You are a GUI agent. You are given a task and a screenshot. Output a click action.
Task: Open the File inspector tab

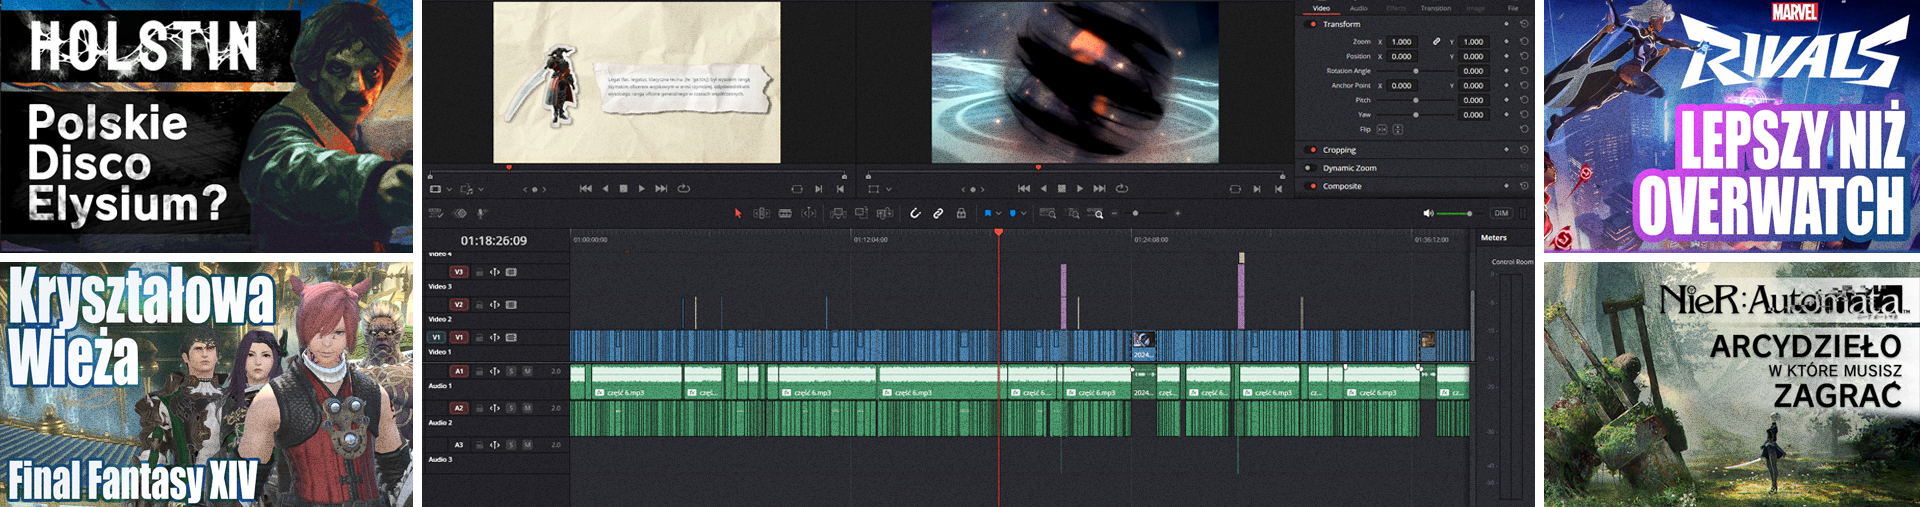pyautogui.click(x=1513, y=8)
